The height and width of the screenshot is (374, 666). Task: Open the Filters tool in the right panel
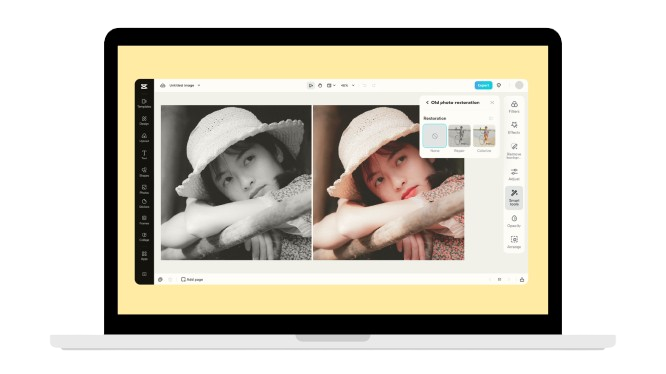514,107
